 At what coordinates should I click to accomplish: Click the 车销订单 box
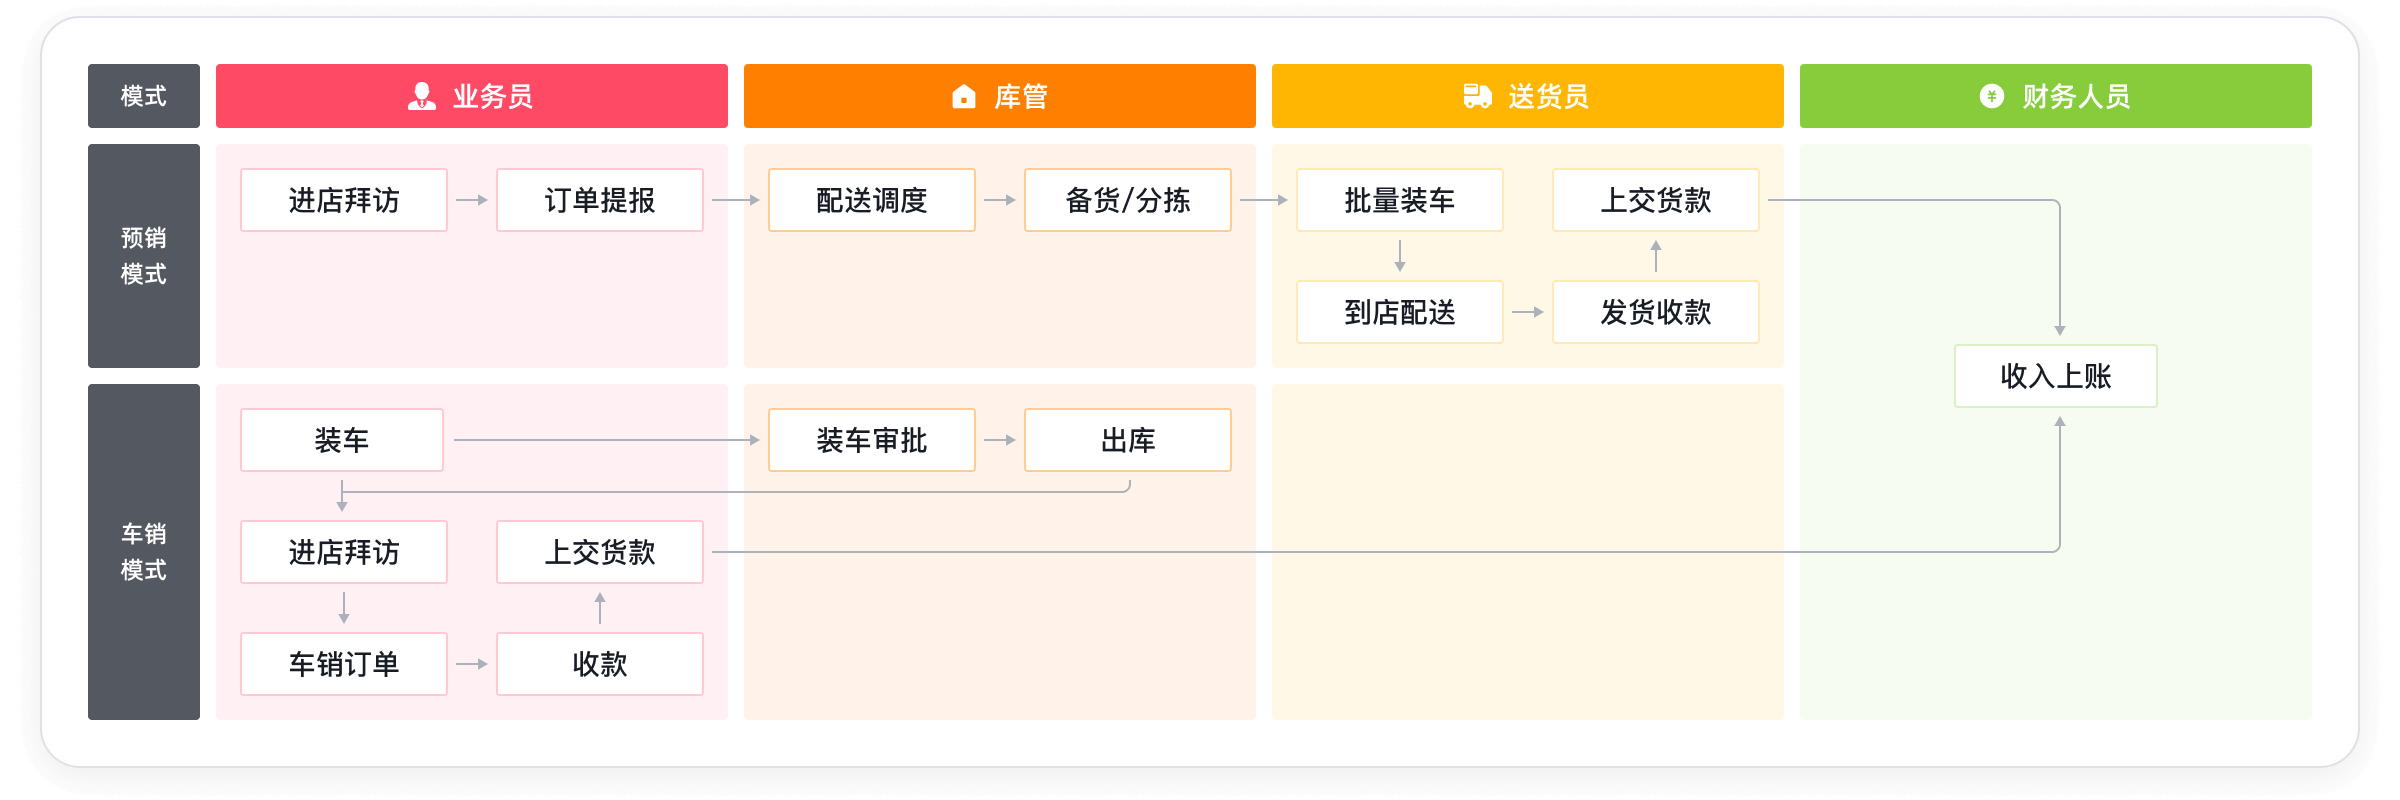pyautogui.click(x=344, y=664)
